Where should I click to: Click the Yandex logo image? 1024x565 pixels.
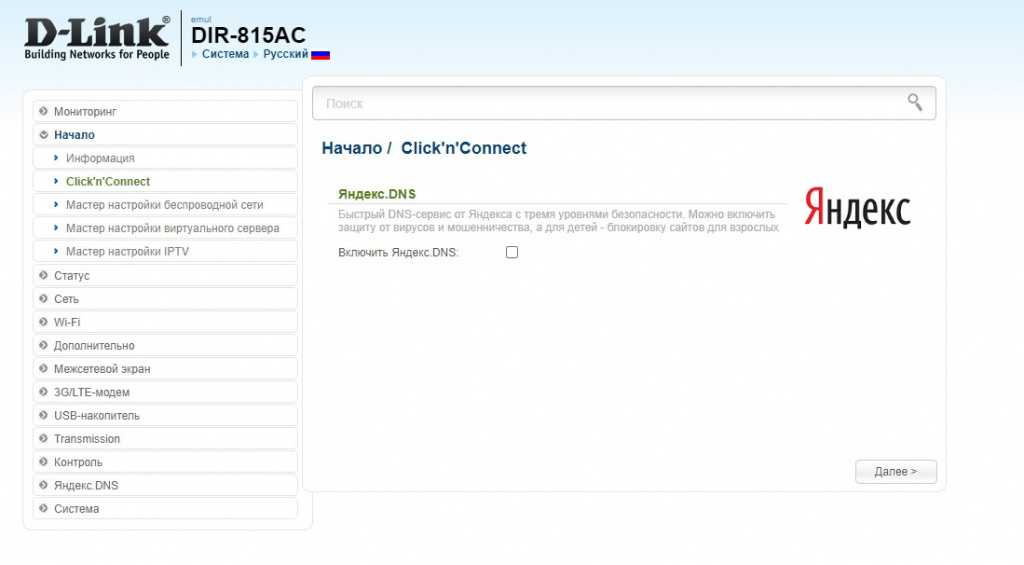(x=857, y=208)
